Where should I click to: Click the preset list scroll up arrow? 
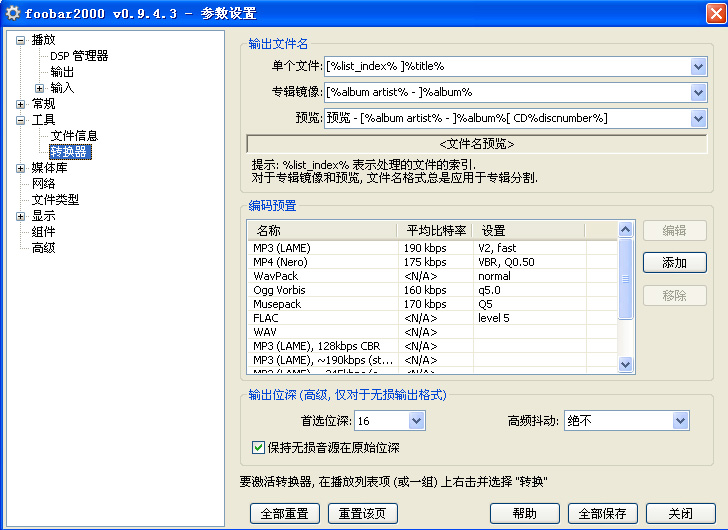[x=625, y=229]
